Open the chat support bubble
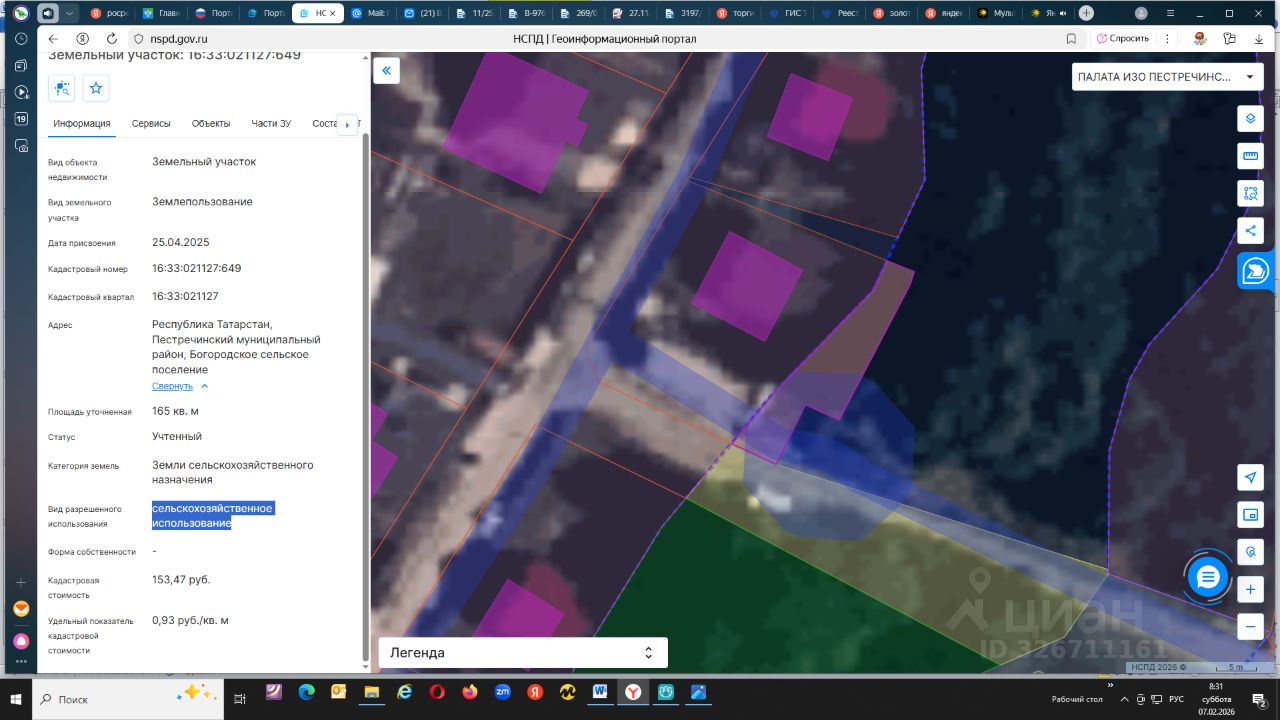1280x720 pixels. point(1208,577)
